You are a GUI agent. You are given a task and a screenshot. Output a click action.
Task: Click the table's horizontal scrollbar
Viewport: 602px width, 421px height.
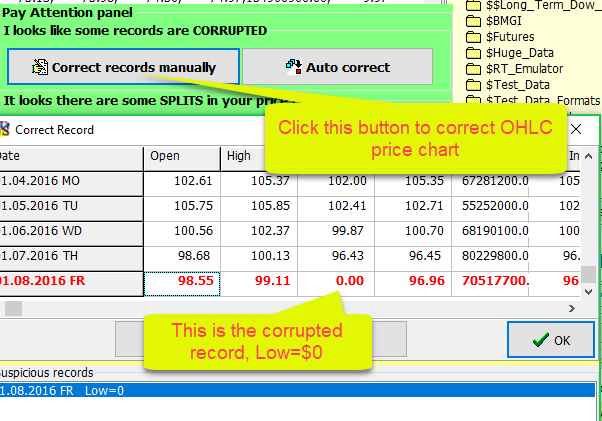pyautogui.click(x=300, y=308)
